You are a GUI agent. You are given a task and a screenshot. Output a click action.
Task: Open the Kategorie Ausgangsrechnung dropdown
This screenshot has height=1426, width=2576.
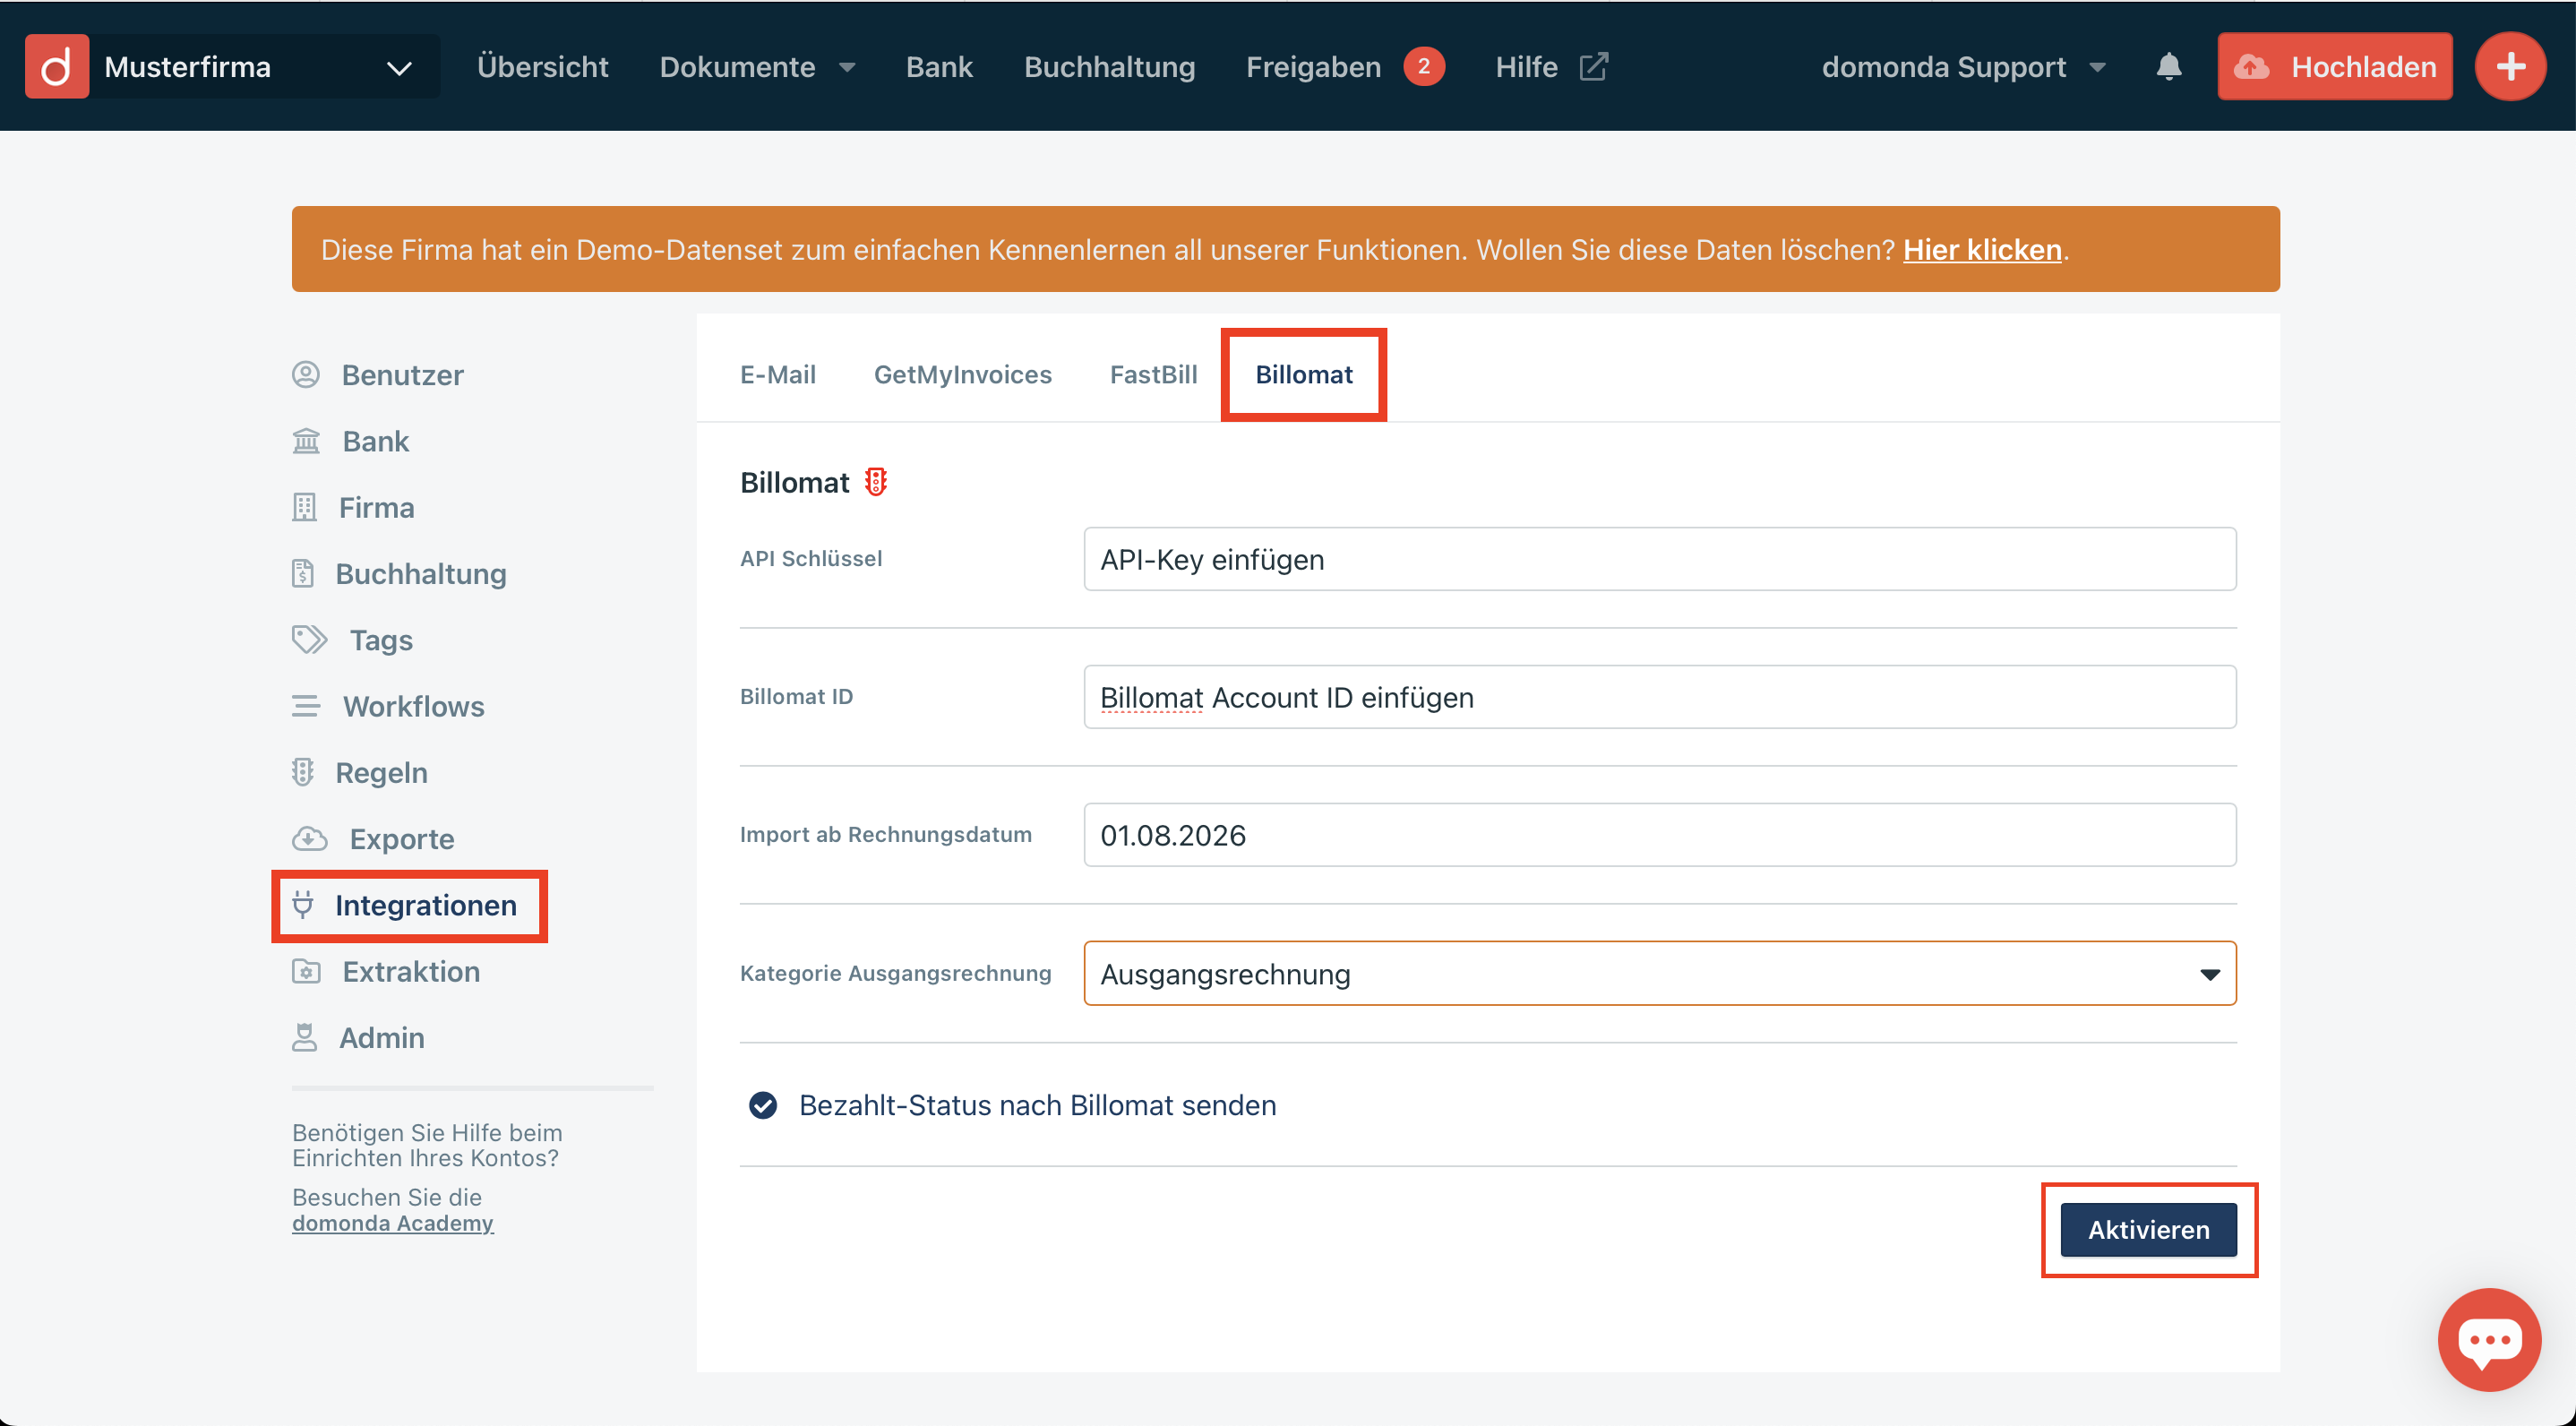pyautogui.click(x=1660, y=973)
